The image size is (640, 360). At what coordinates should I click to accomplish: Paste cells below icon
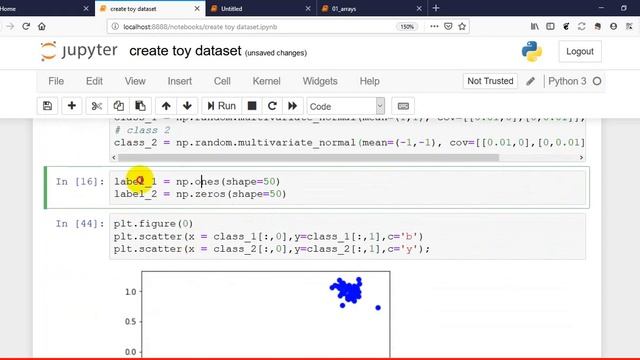click(140, 106)
